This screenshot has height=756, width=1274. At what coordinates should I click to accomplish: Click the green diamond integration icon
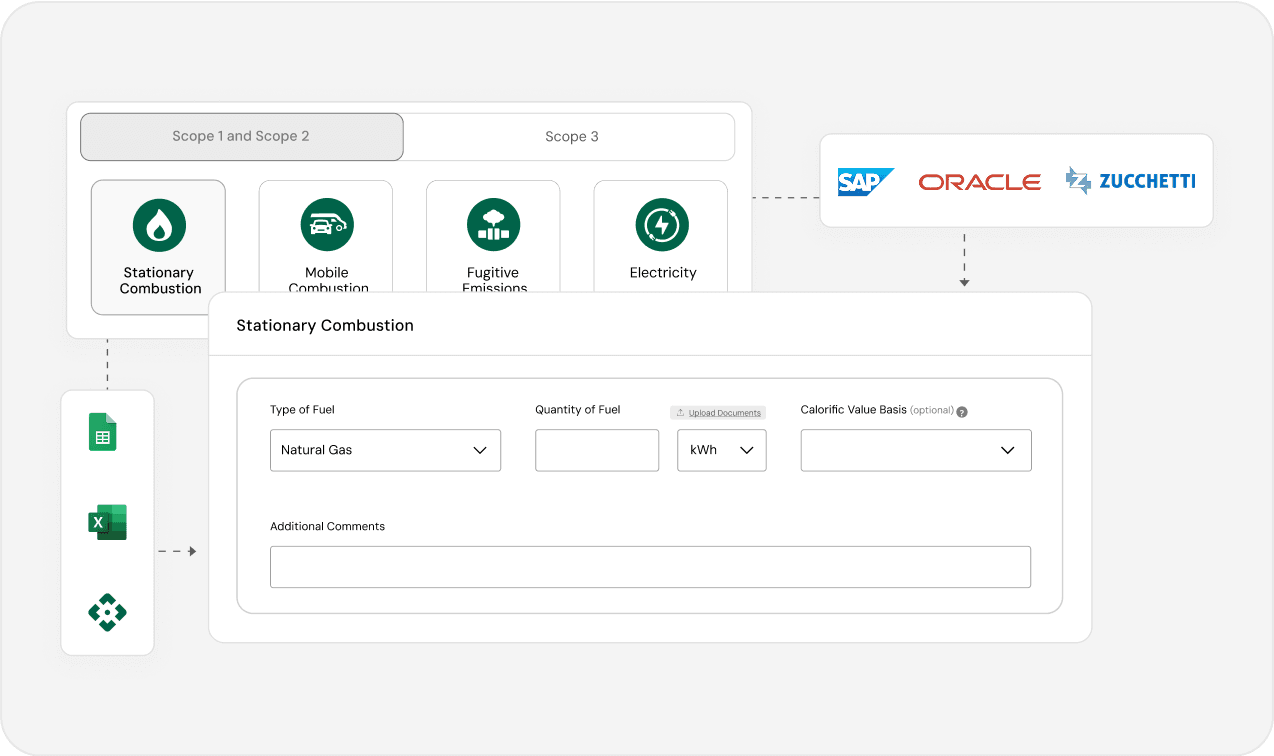(x=107, y=612)
